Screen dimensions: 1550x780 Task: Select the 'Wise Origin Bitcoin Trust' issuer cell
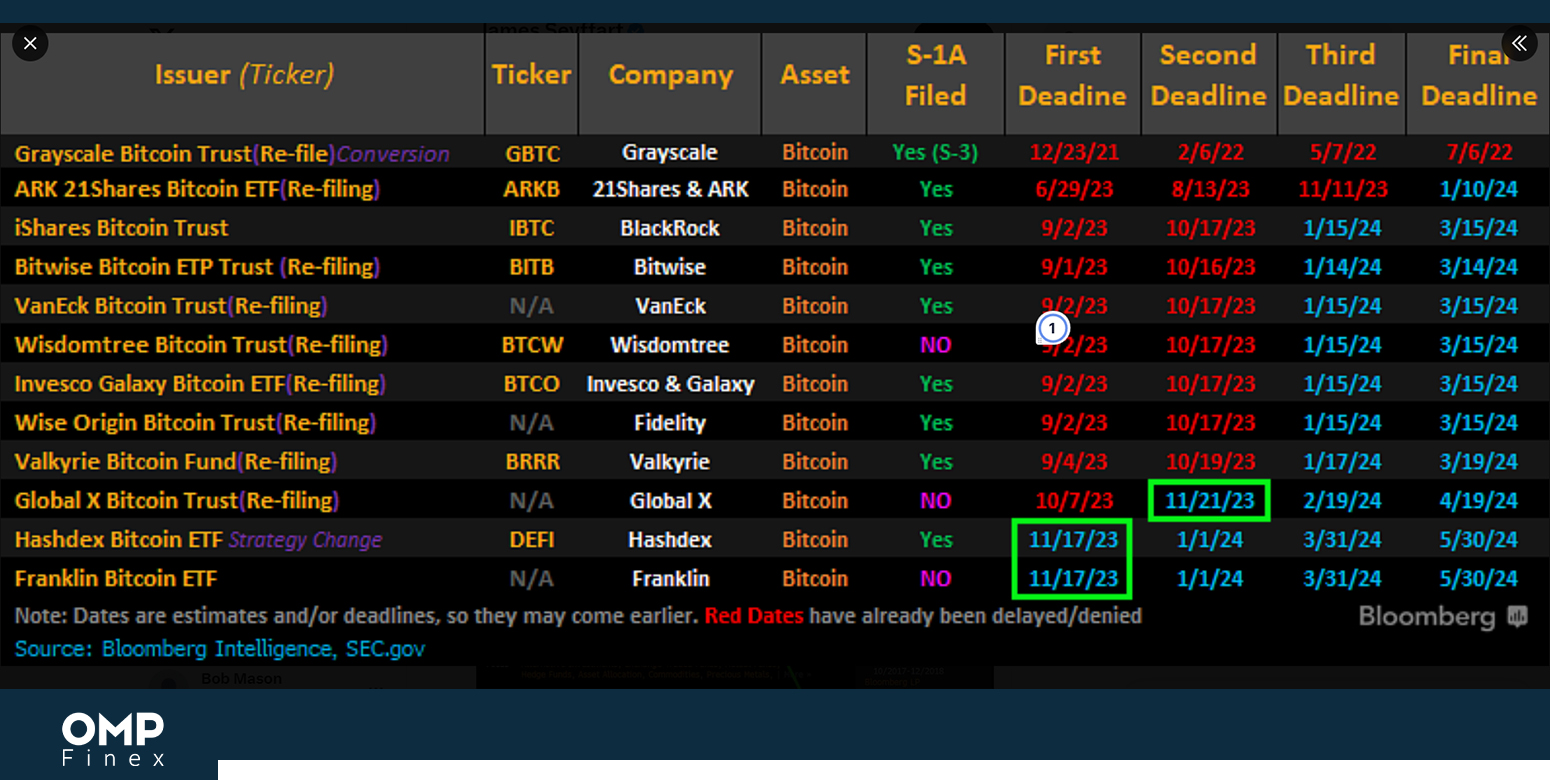(195, 423)
